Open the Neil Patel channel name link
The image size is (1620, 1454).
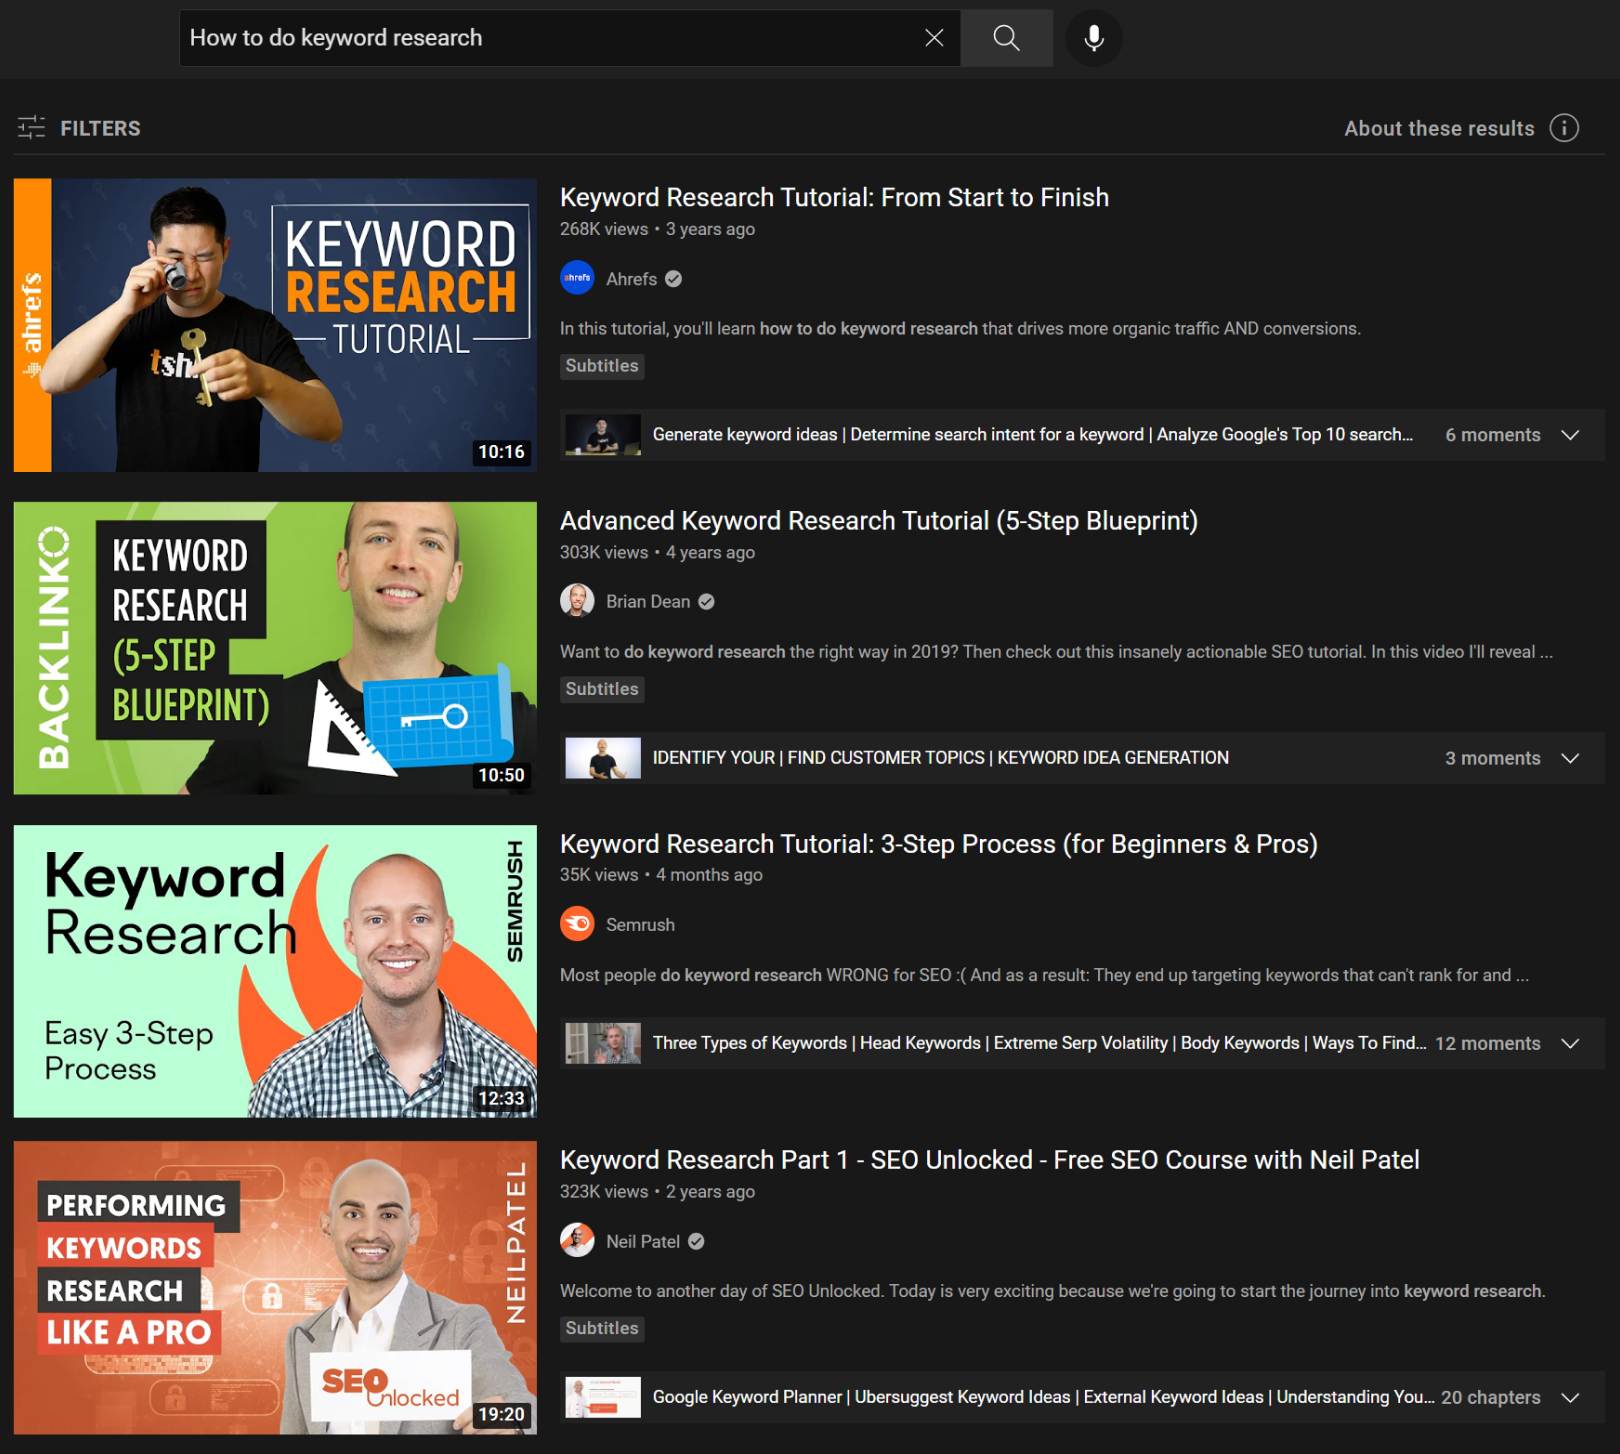pos(642,1241)
